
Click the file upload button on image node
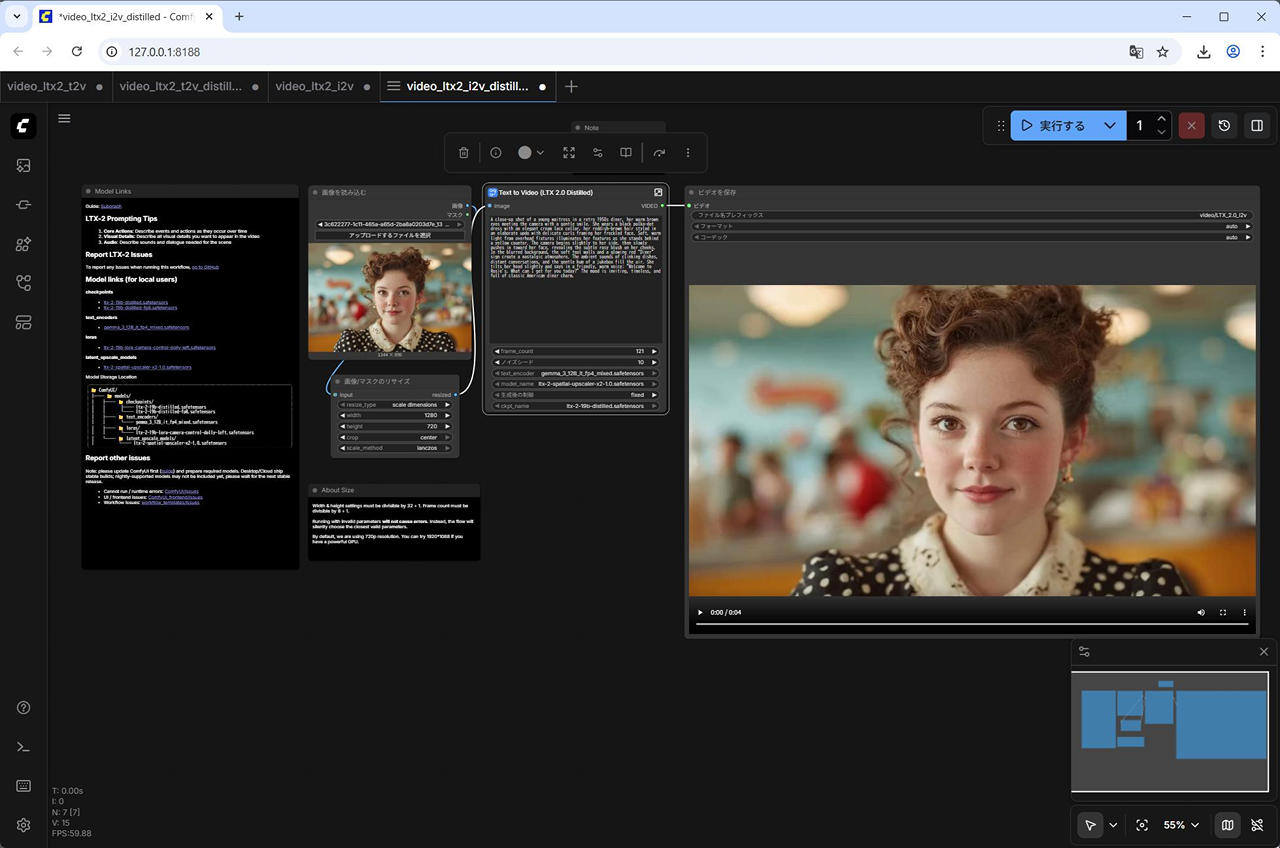[390, 235]
